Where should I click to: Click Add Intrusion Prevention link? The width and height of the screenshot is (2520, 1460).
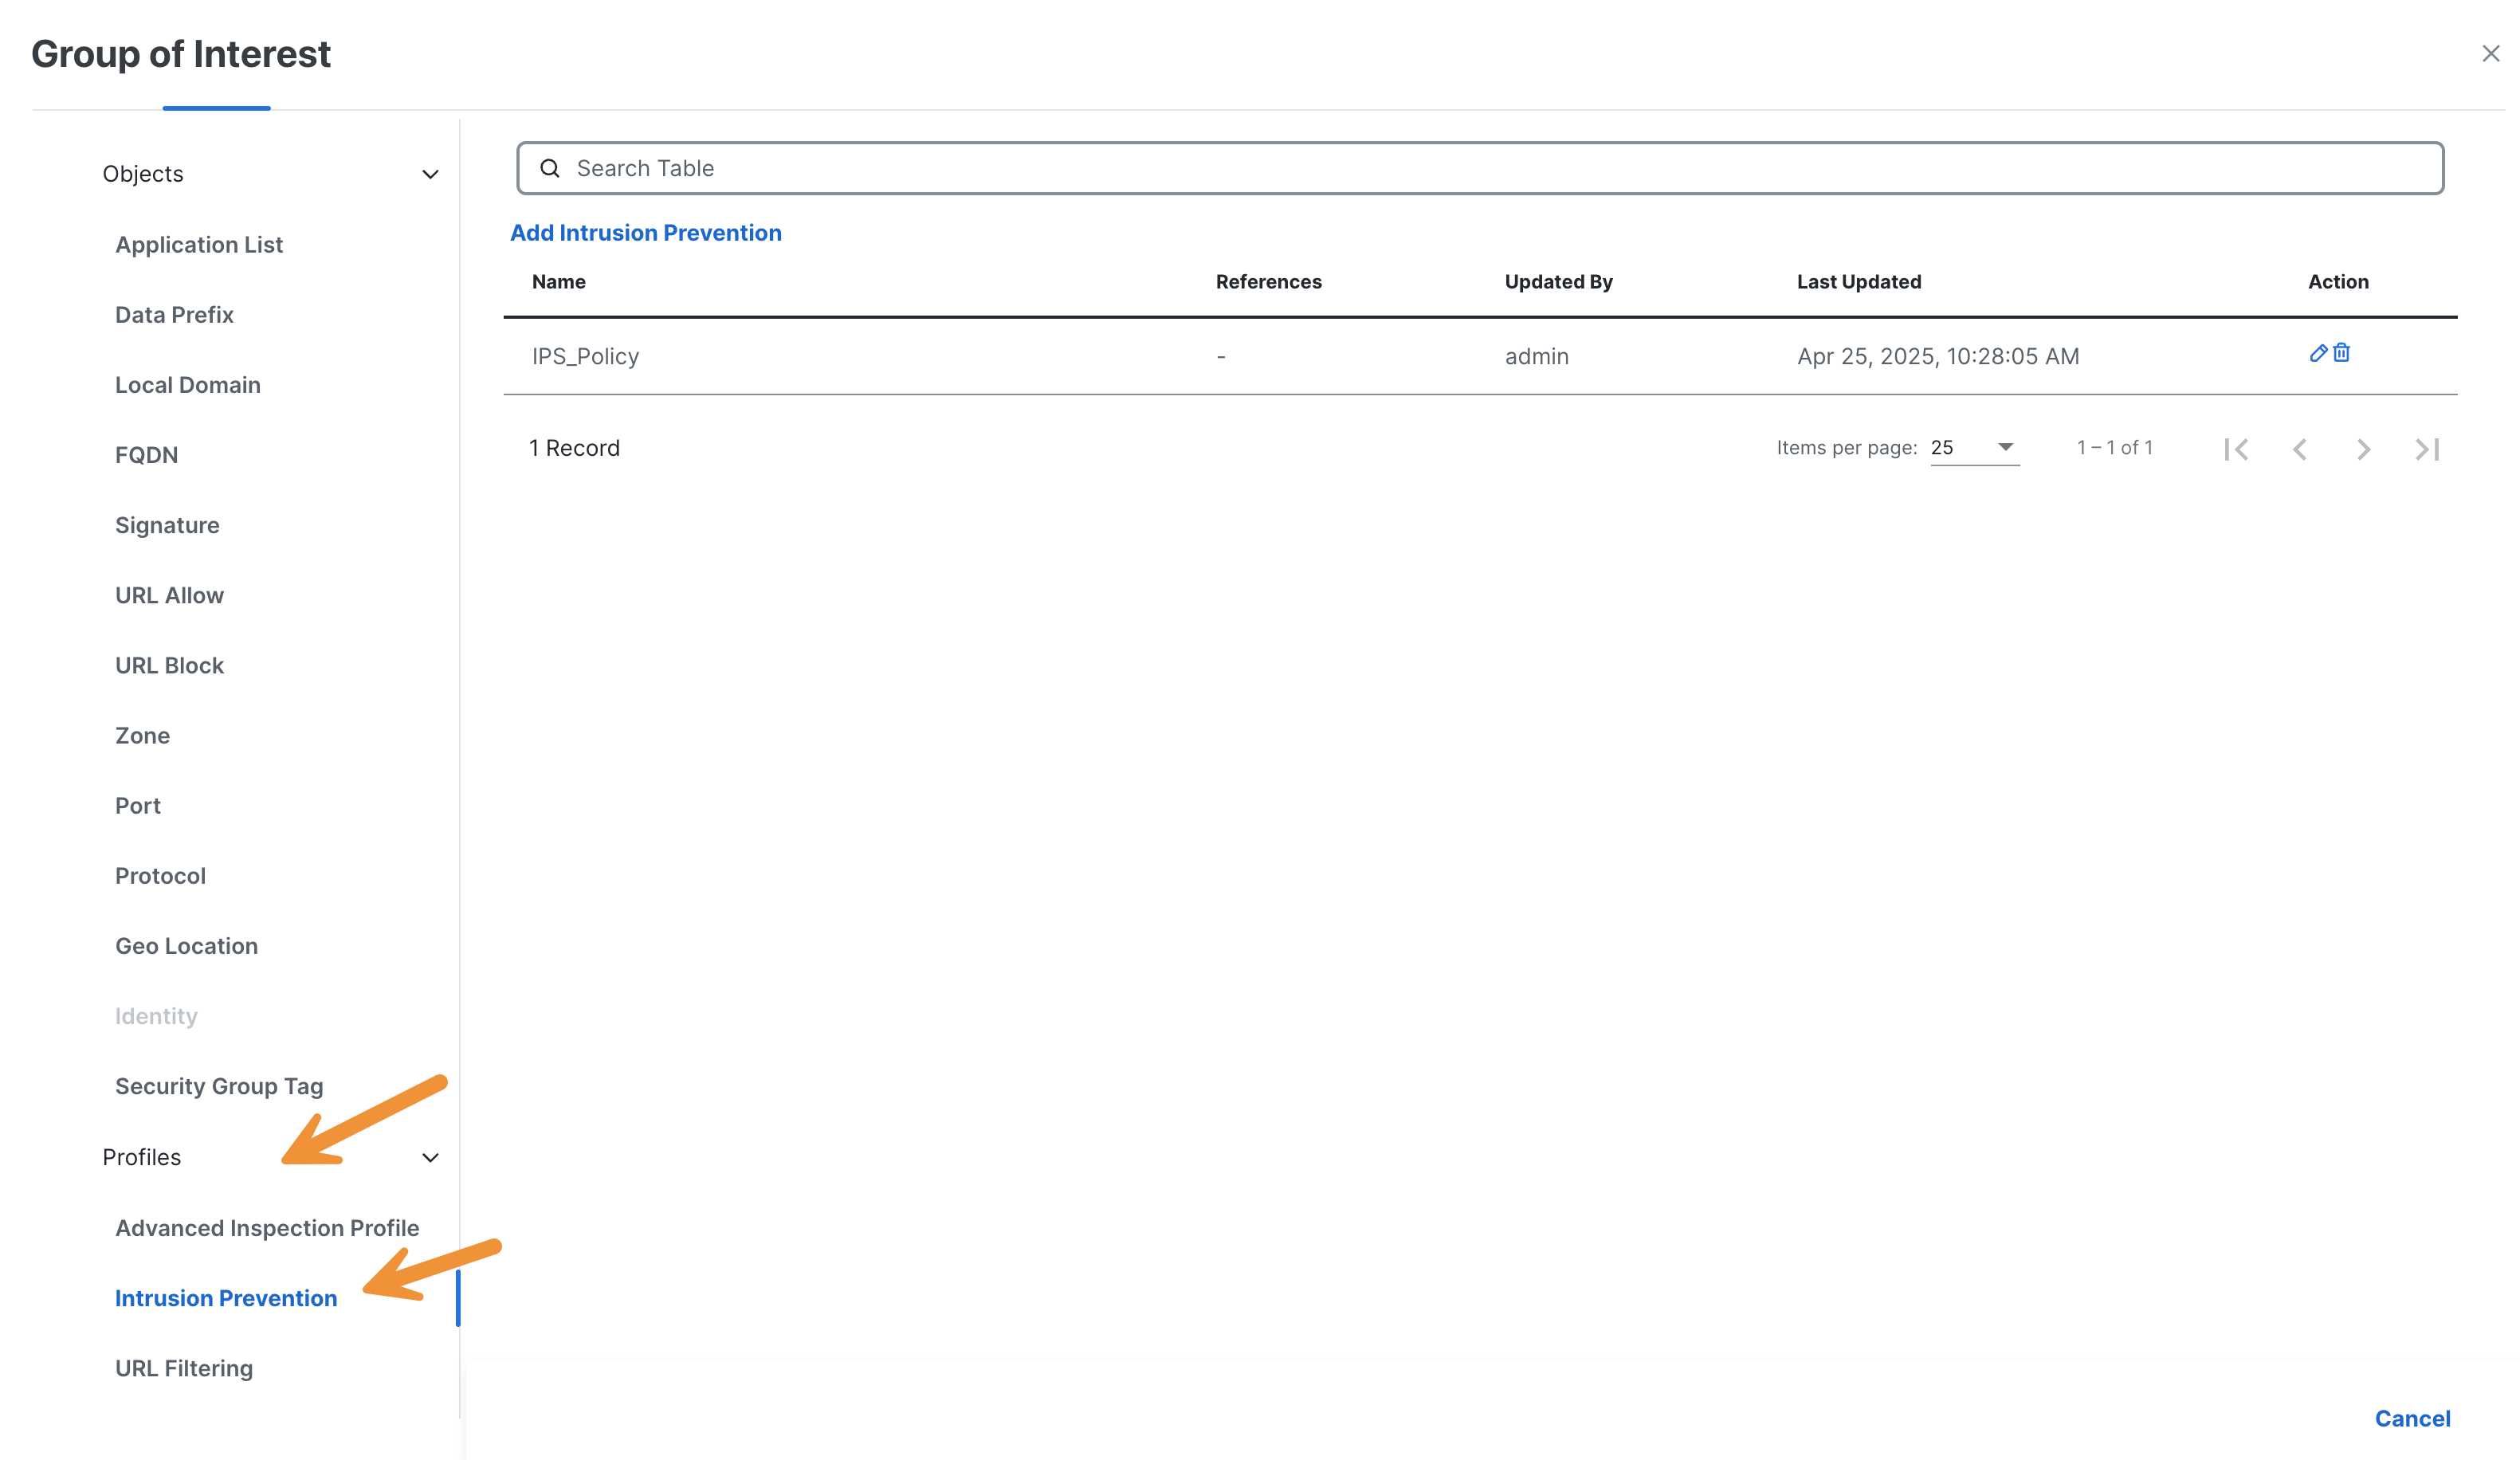[646, 233]
